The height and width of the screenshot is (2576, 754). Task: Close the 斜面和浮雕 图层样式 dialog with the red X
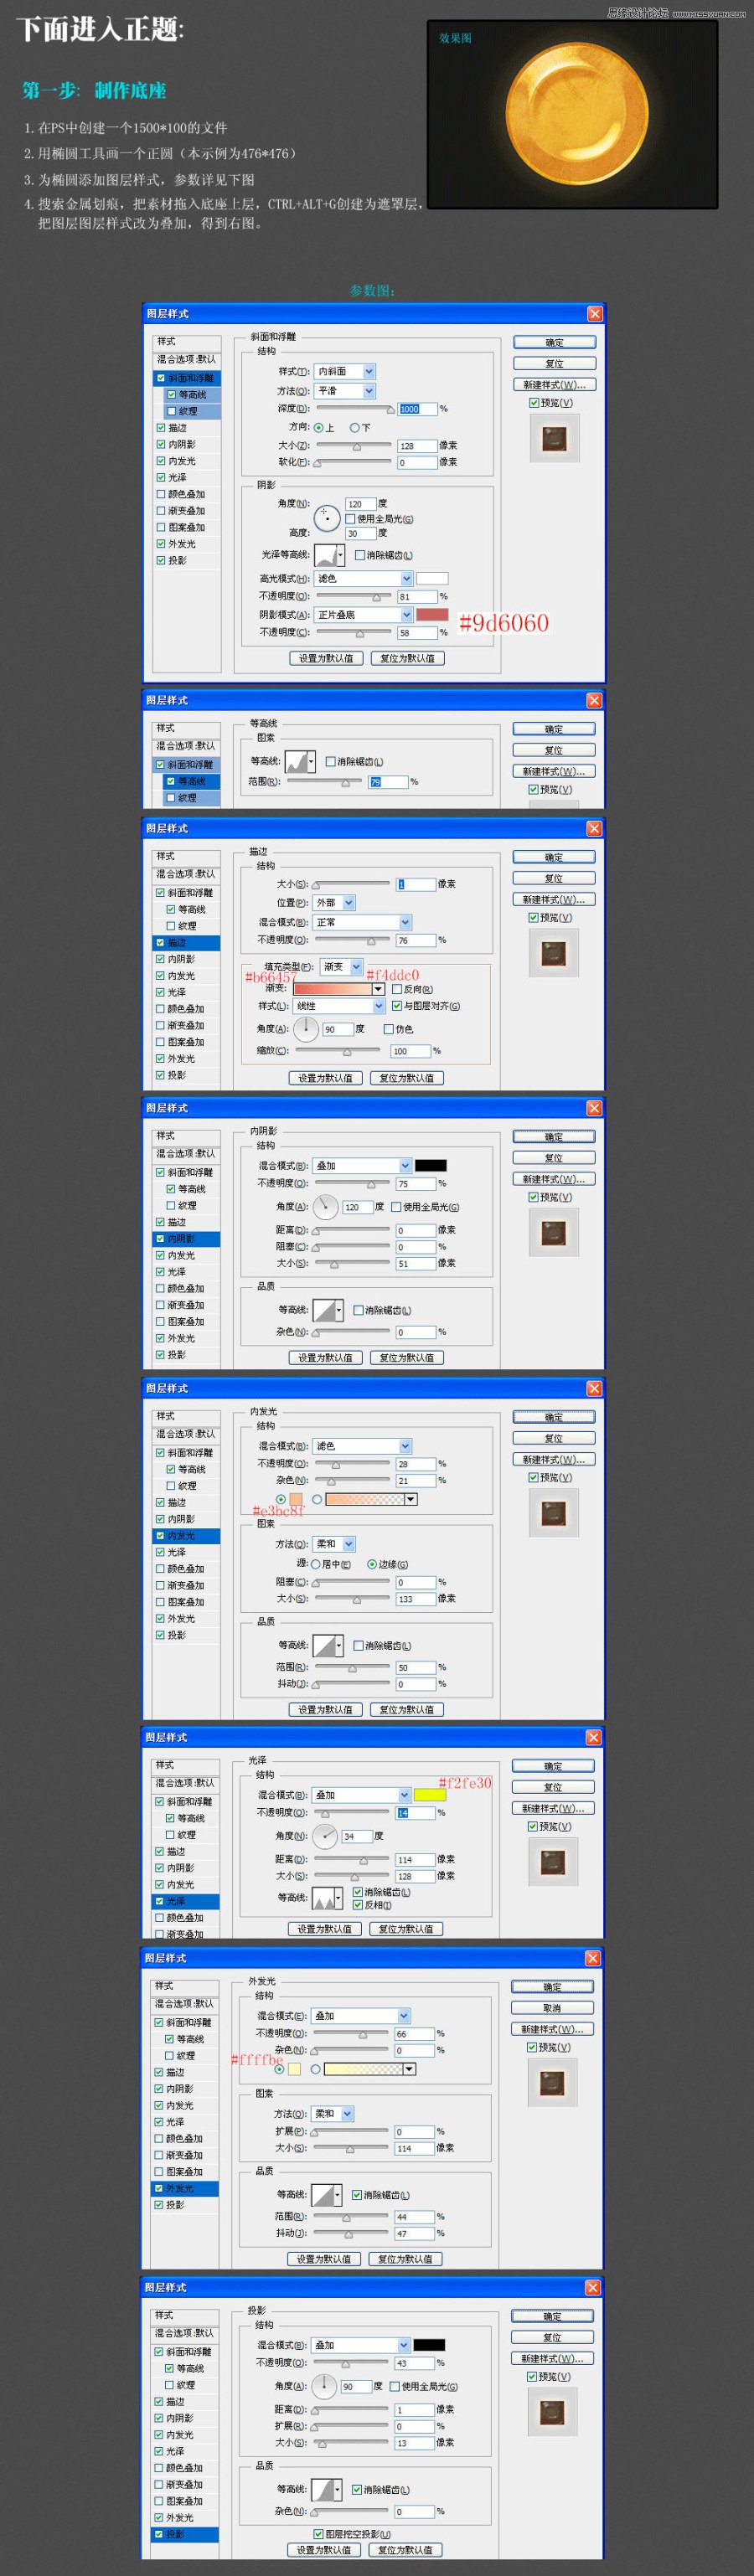594,313
